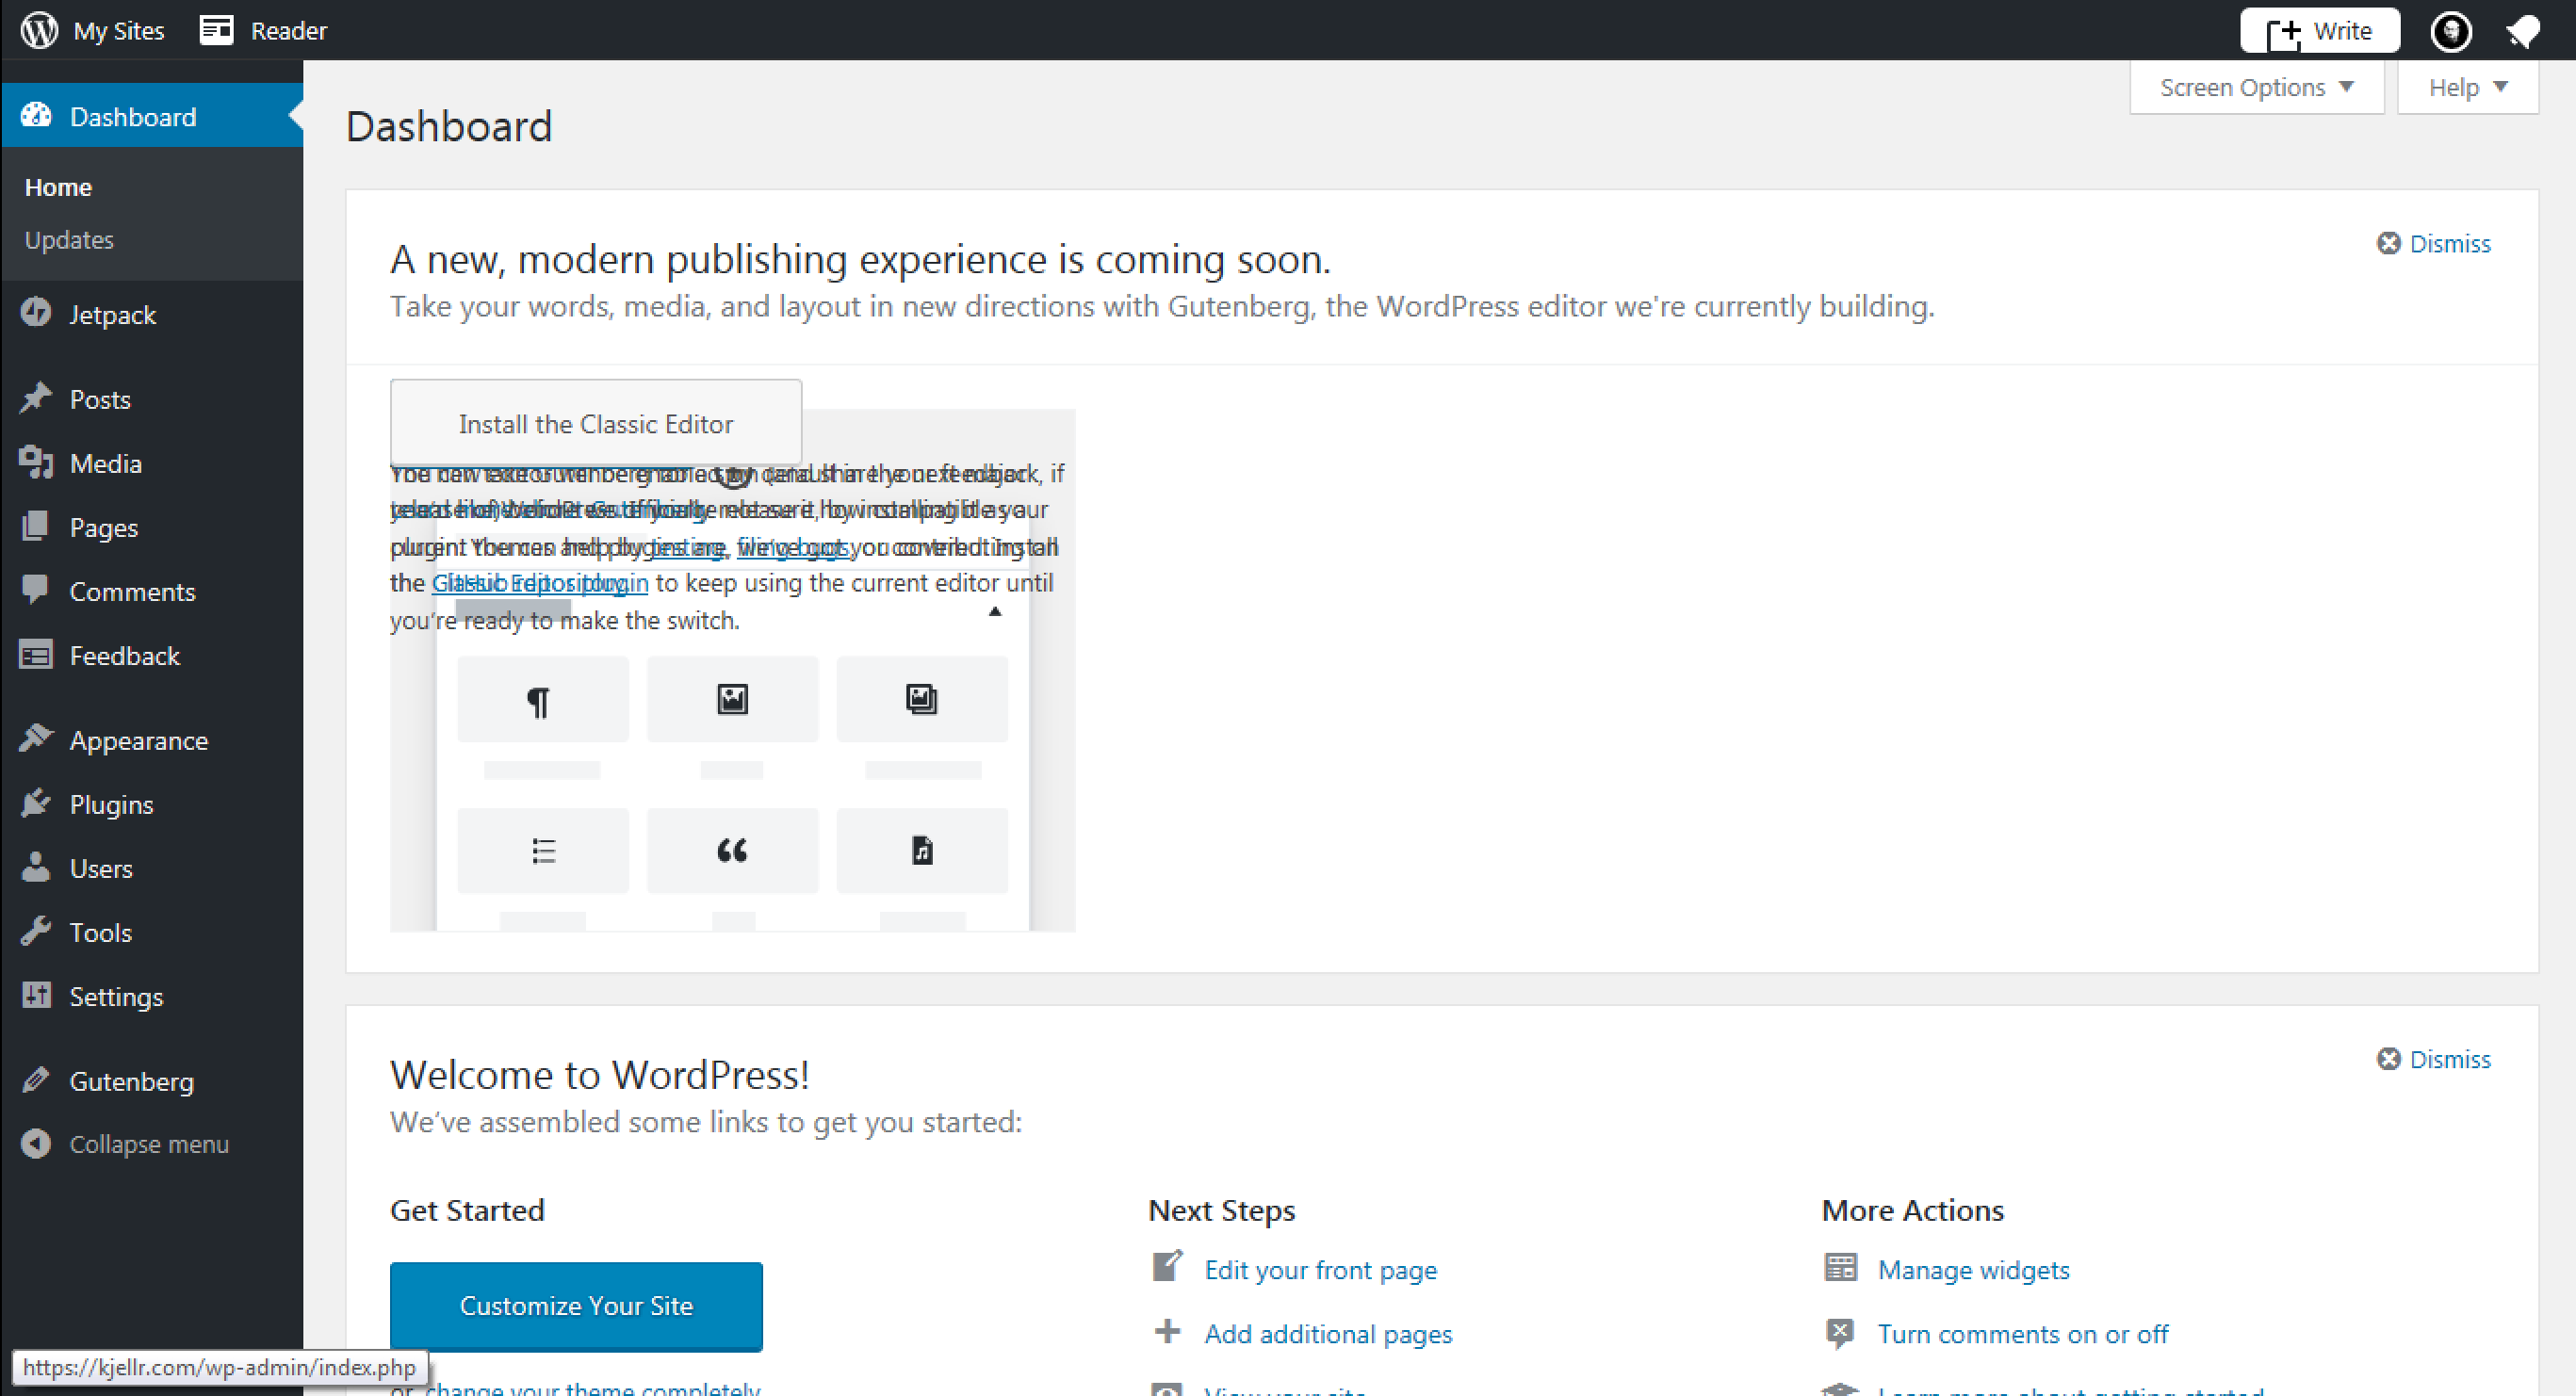Click the Settings sliders icon
Image resolution: width=2576 pixels, height=1396 pixels.
36,995
